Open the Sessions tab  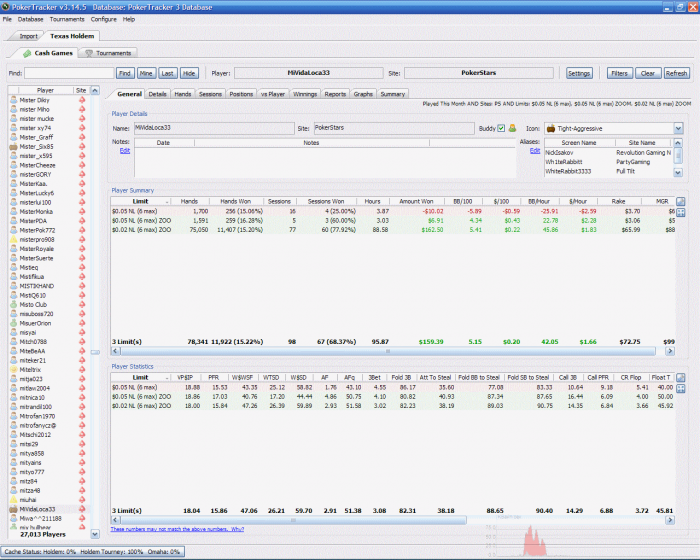210,94
